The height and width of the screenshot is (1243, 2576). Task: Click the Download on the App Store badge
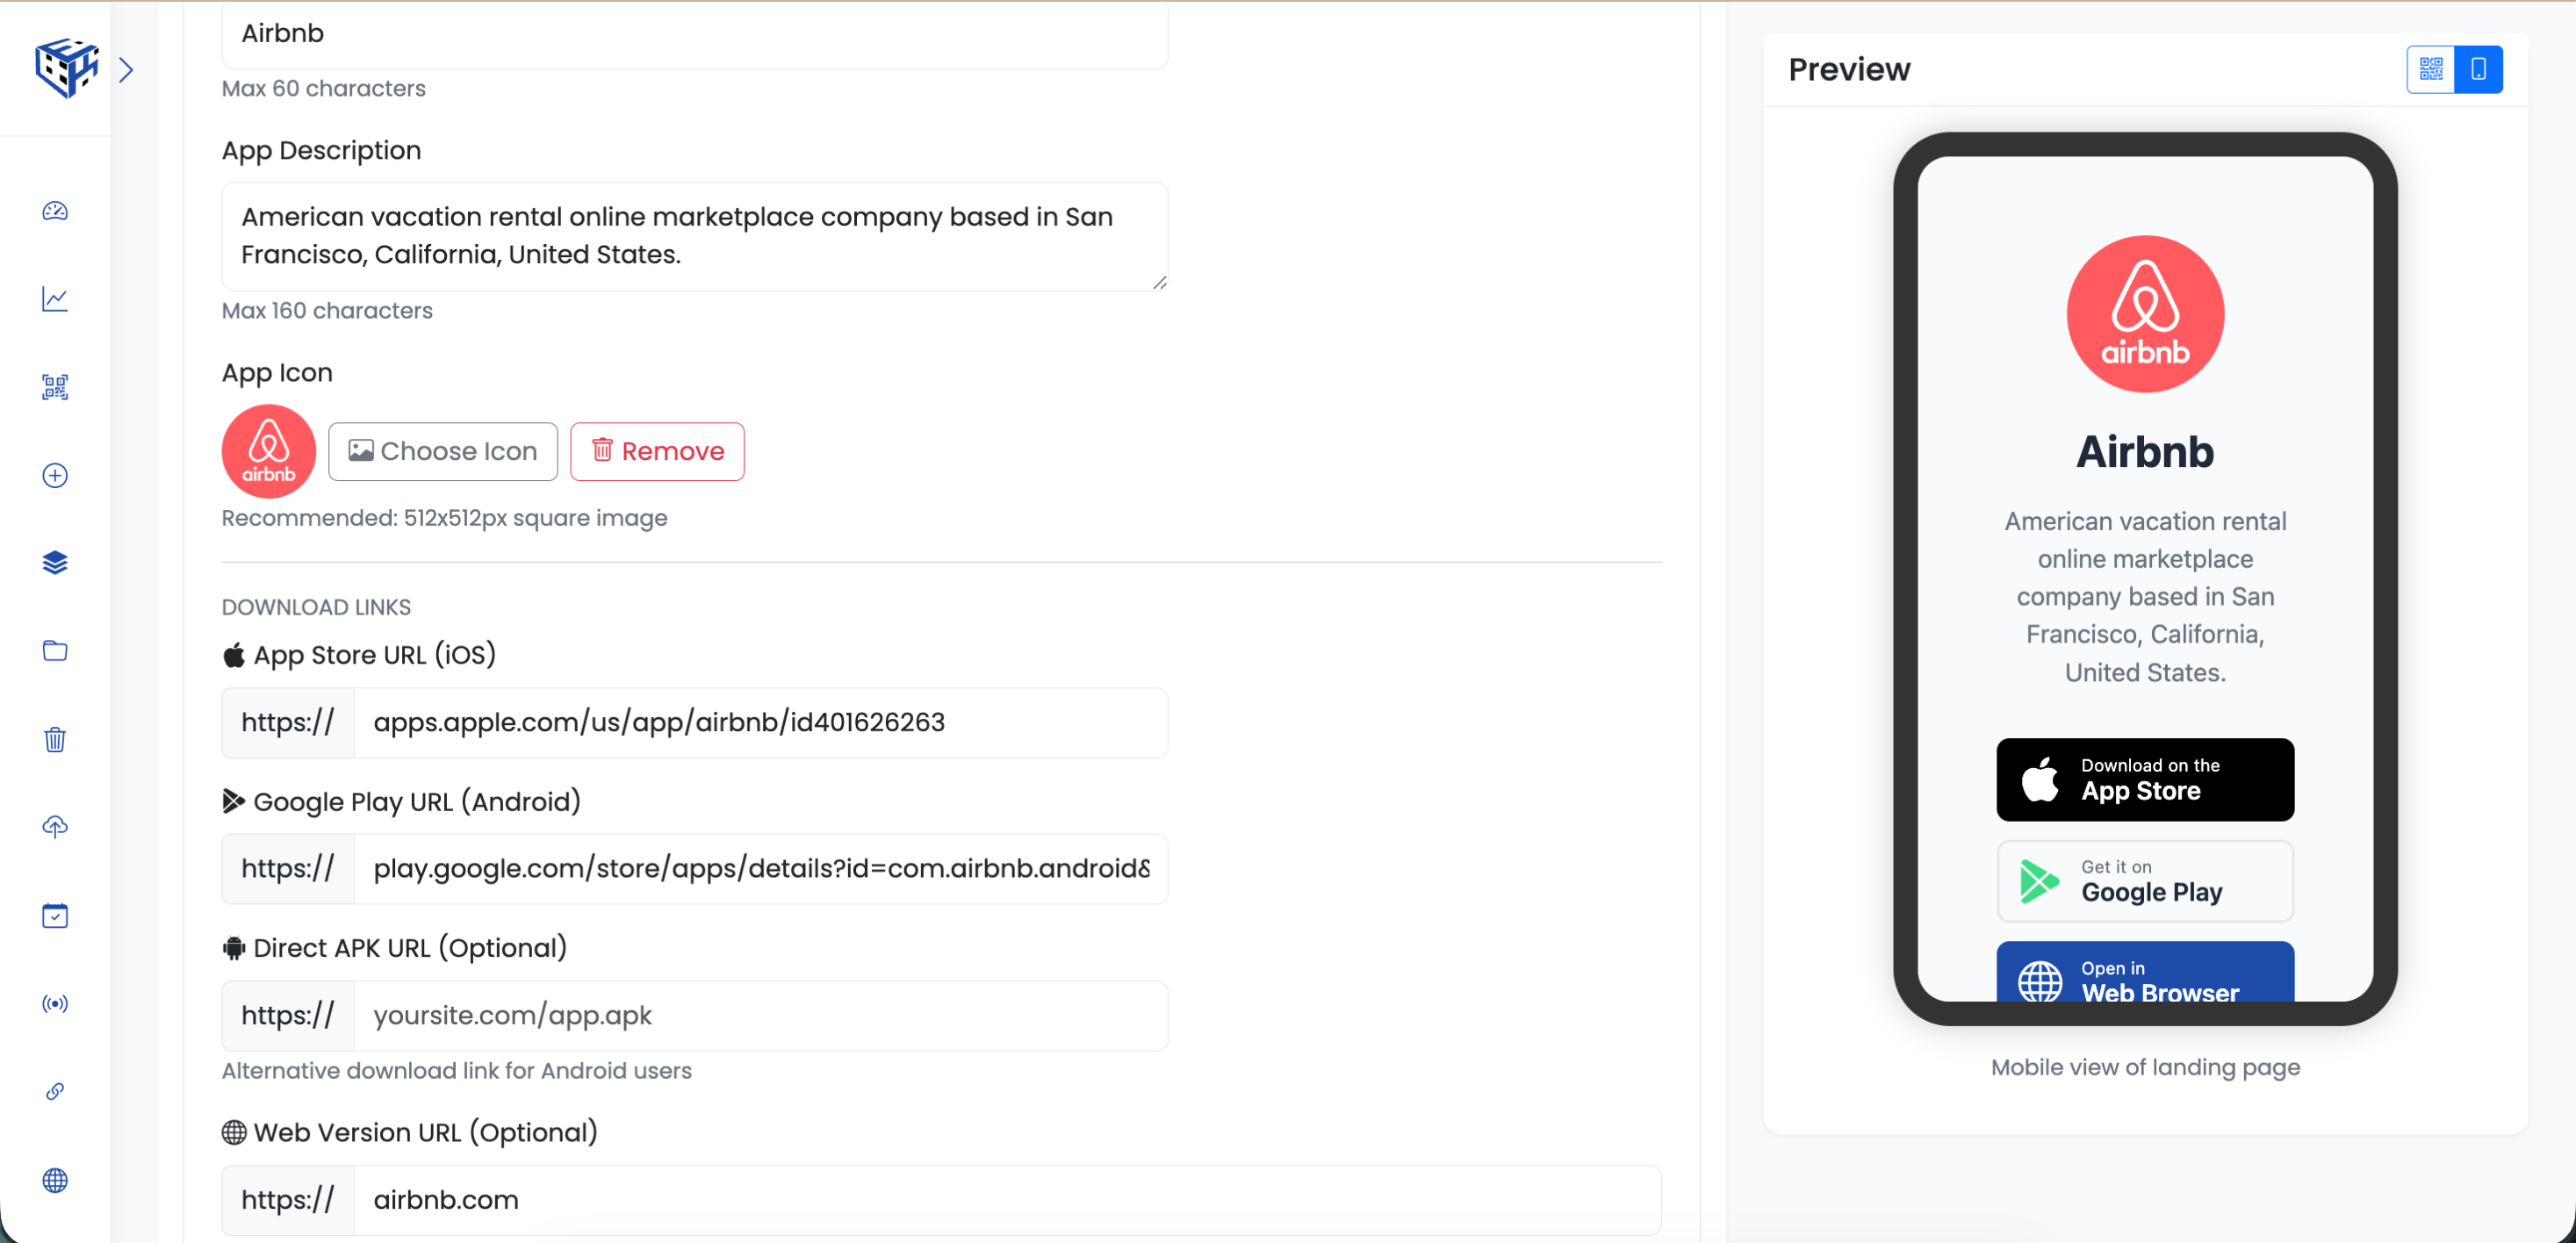coord(2145,780)
